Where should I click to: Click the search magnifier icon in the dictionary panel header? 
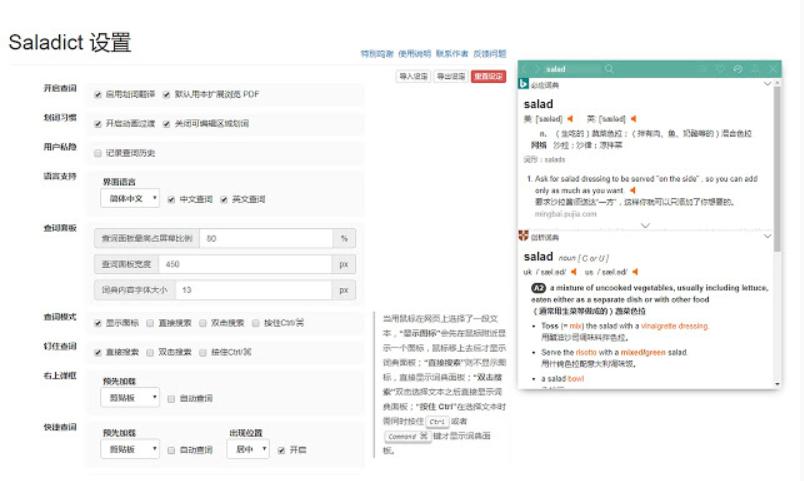tap(609, 69)
